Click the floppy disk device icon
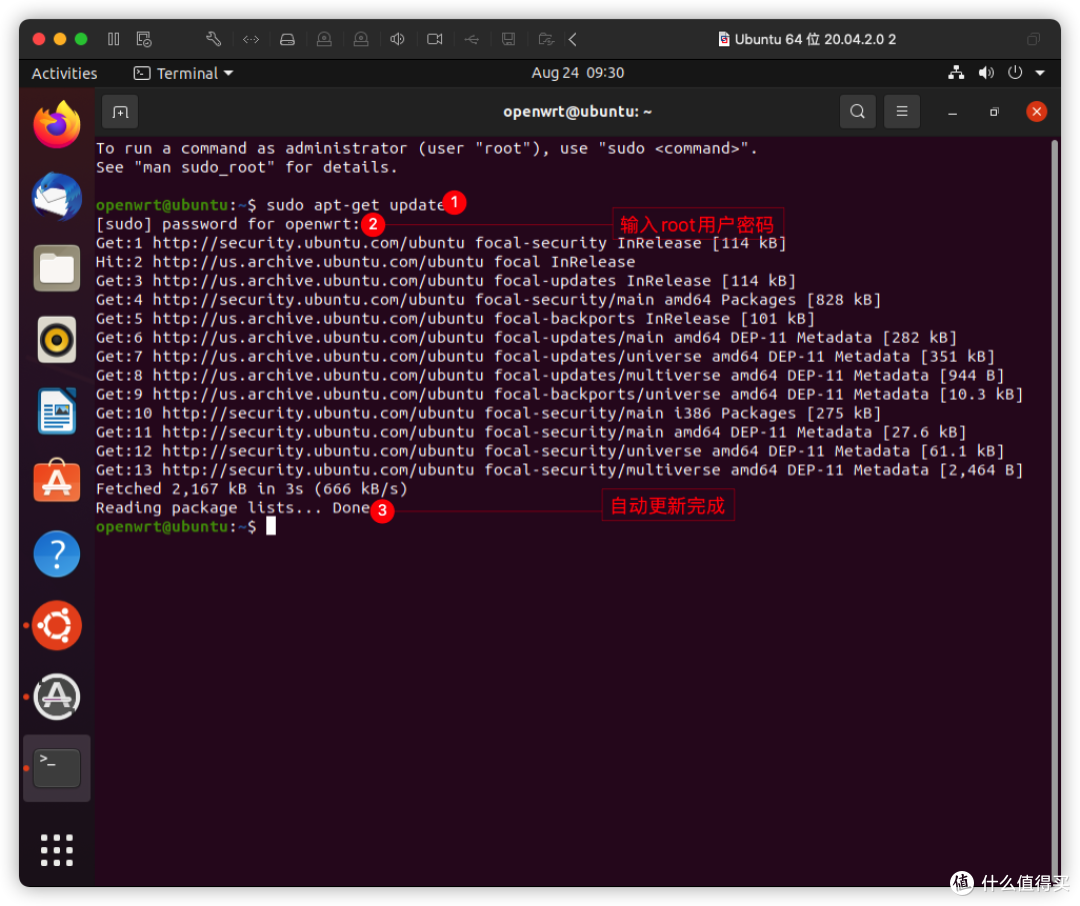 pos(508,39)
